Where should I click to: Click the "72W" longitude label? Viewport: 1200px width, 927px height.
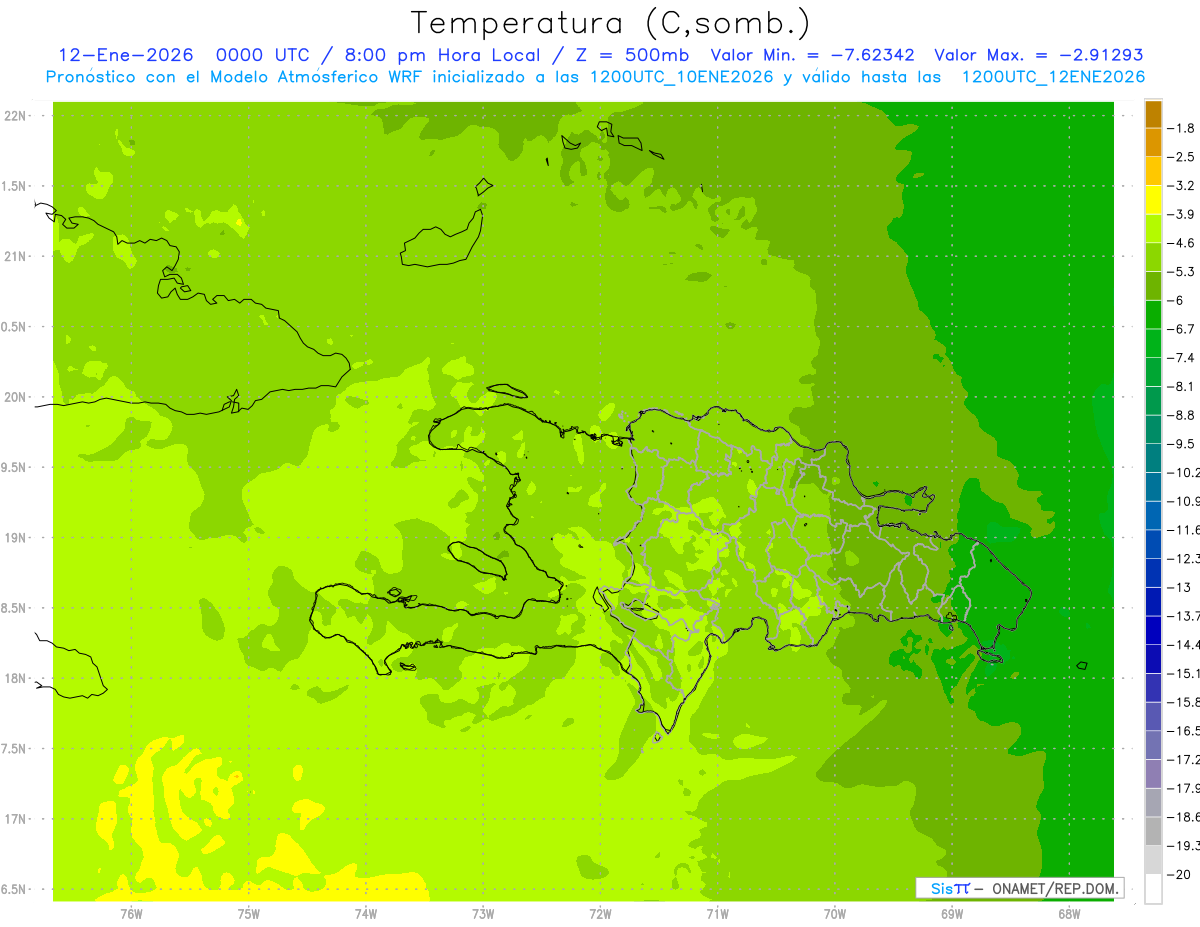600,913
